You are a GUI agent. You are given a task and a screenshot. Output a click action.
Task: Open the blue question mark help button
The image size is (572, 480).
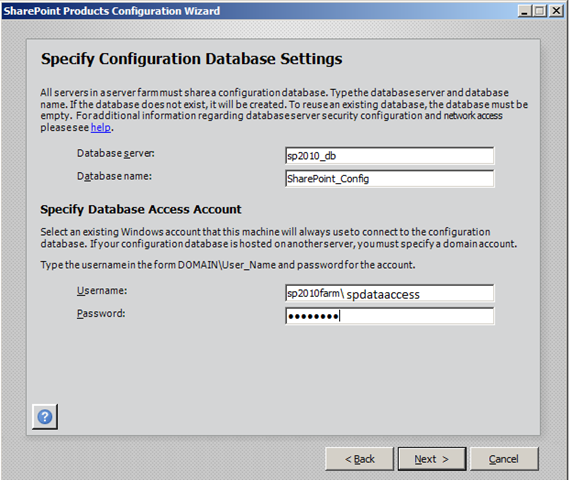pos(45,417)
